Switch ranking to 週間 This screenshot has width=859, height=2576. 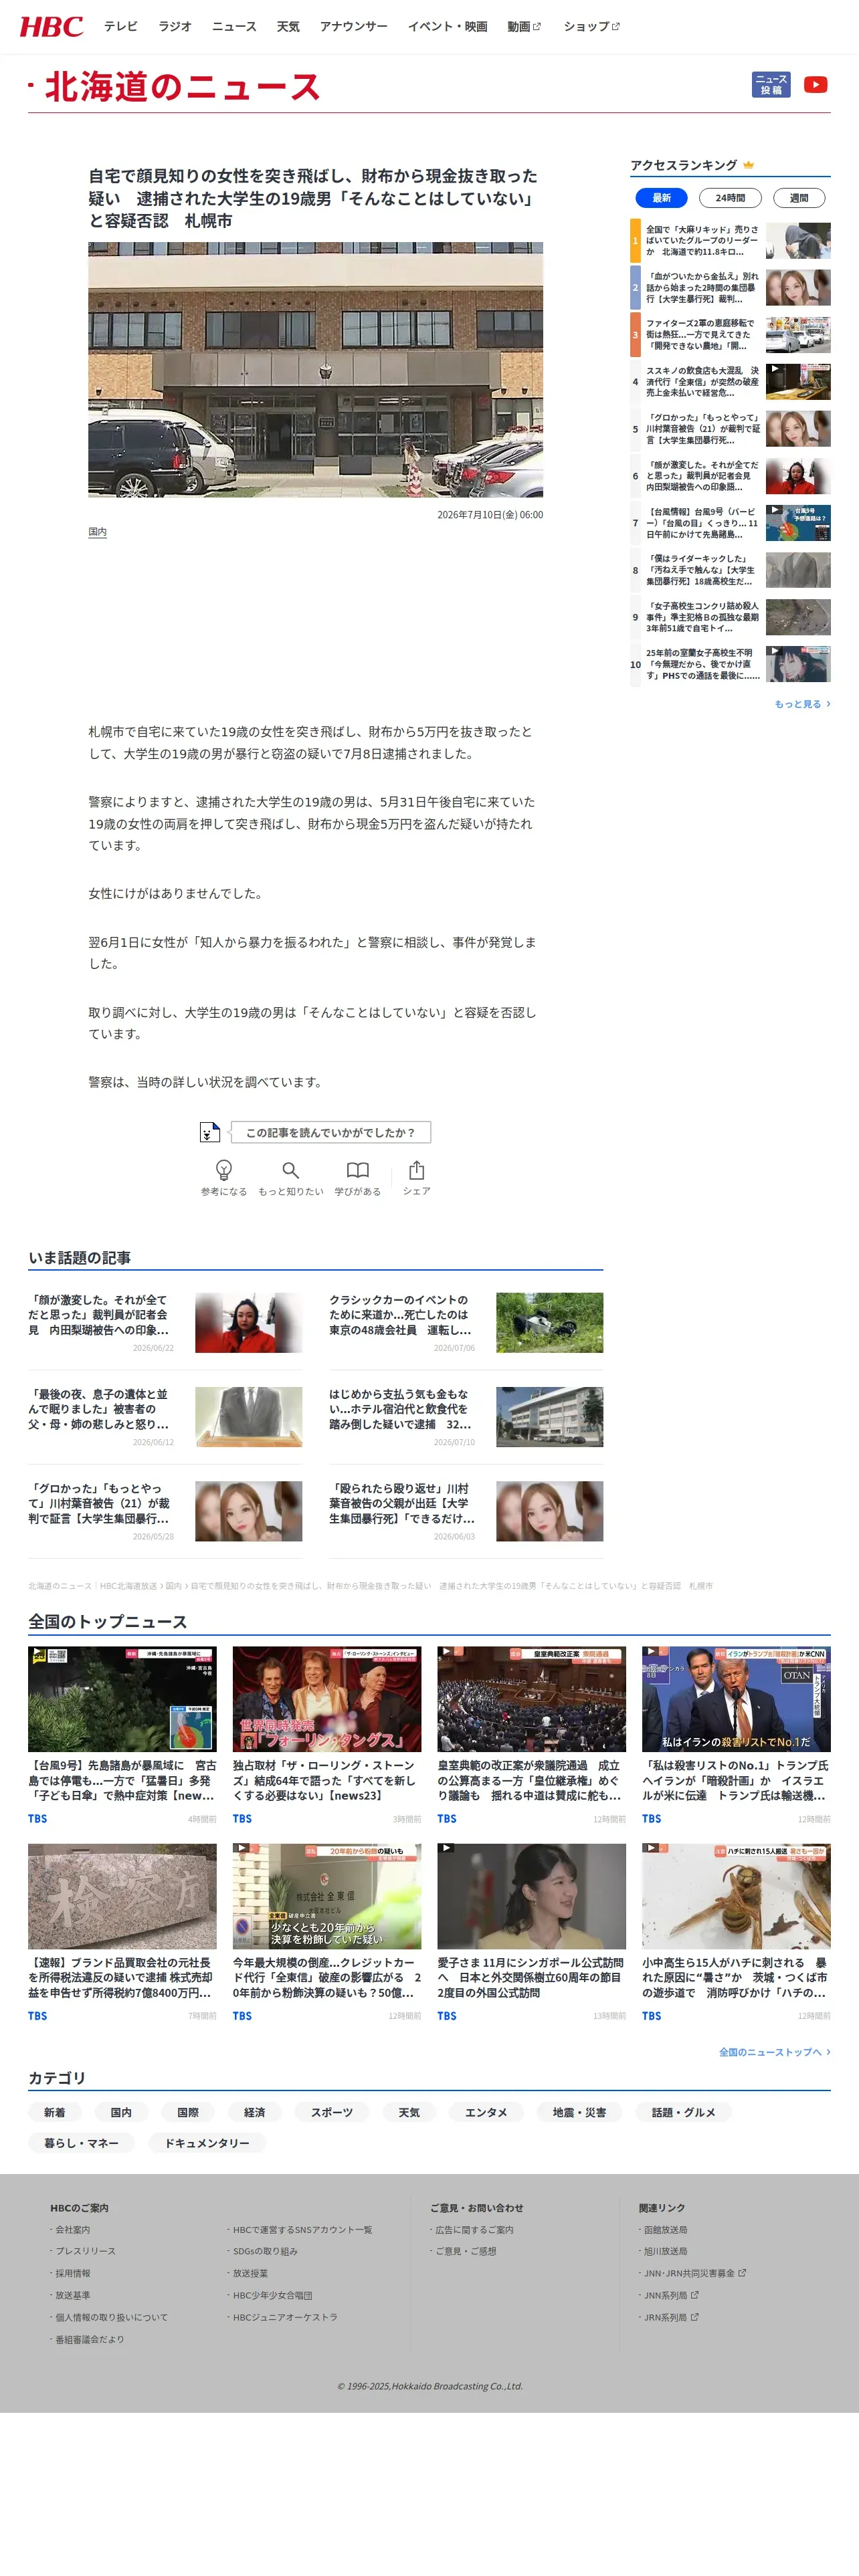tap(799, 198)
